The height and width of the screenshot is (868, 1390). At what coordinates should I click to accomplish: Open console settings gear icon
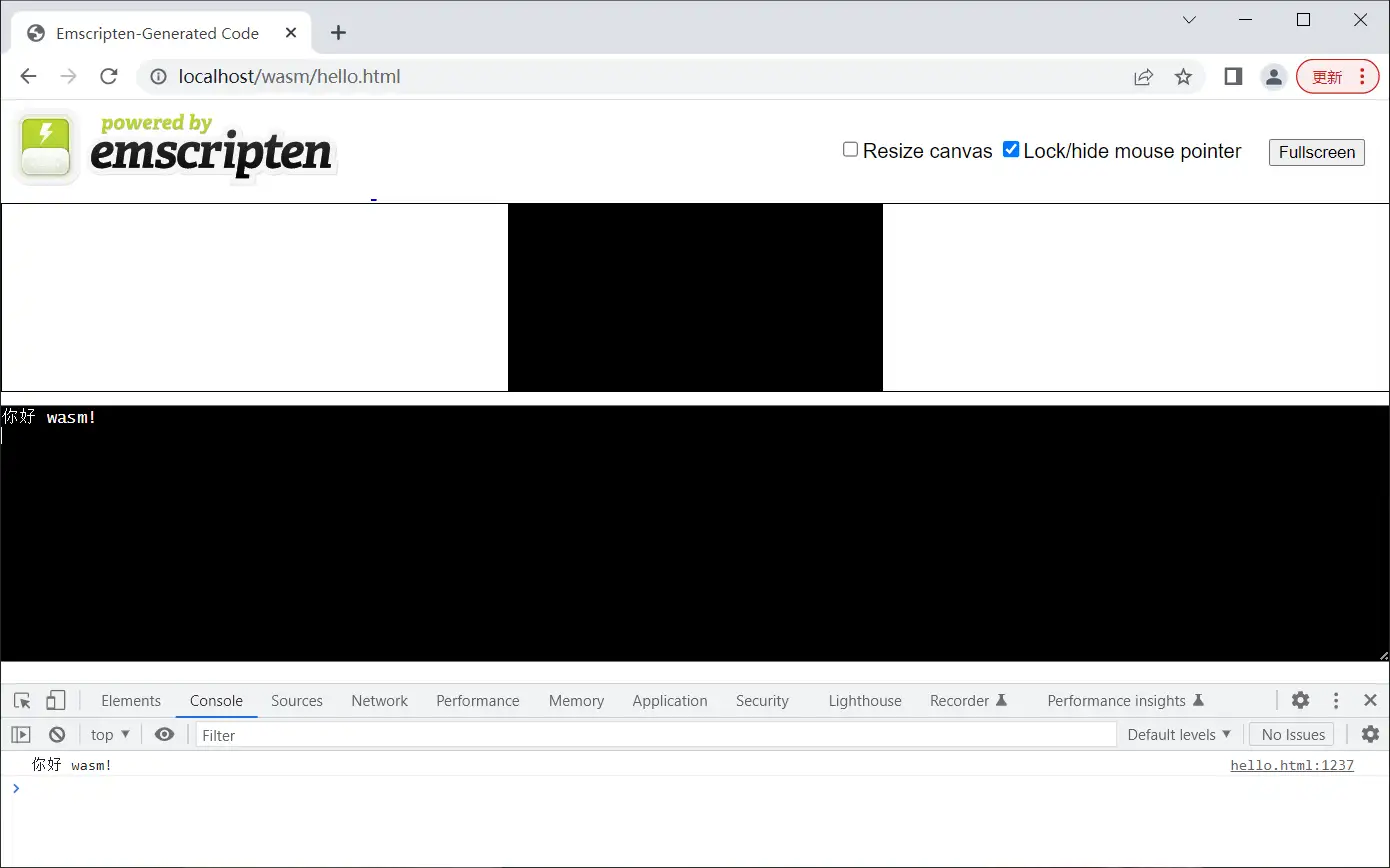1370,734
